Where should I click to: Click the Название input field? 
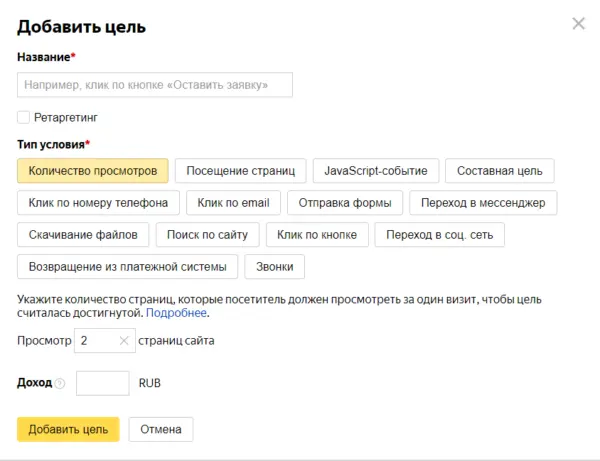click(155, 85)
